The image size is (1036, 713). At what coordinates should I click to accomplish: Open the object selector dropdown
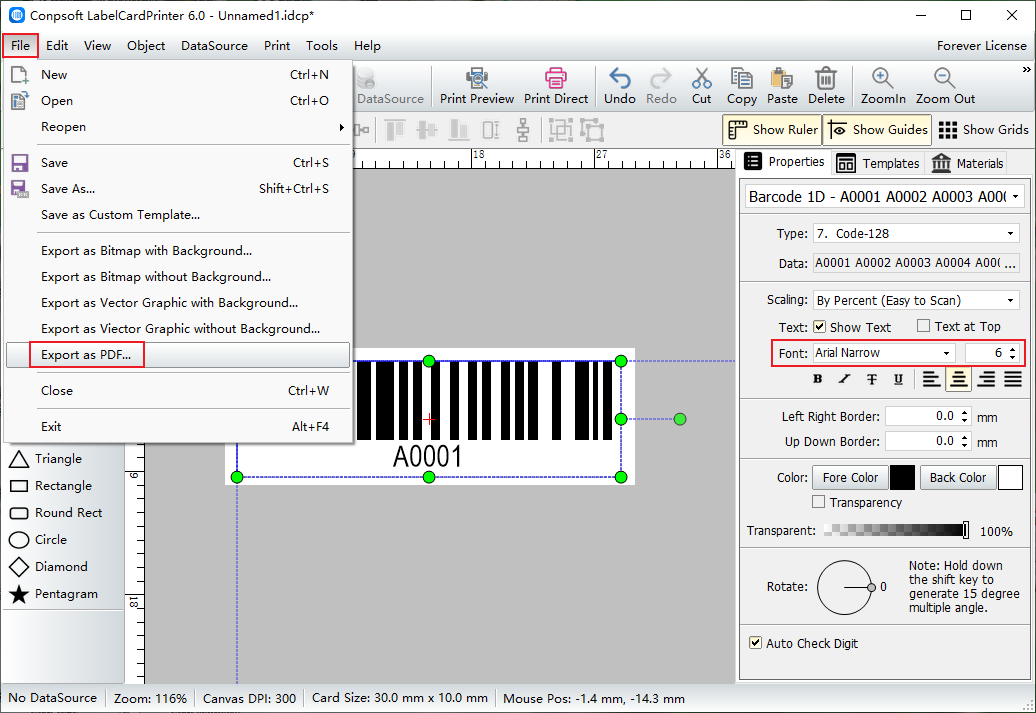1016,196
